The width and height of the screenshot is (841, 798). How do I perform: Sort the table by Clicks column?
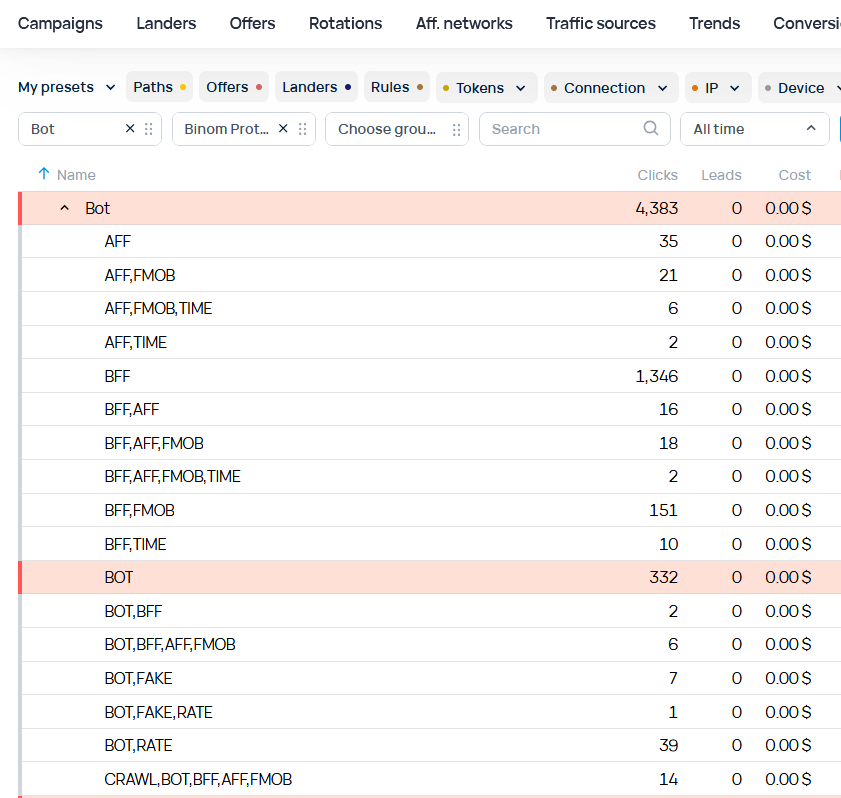[x=657, y=175]
